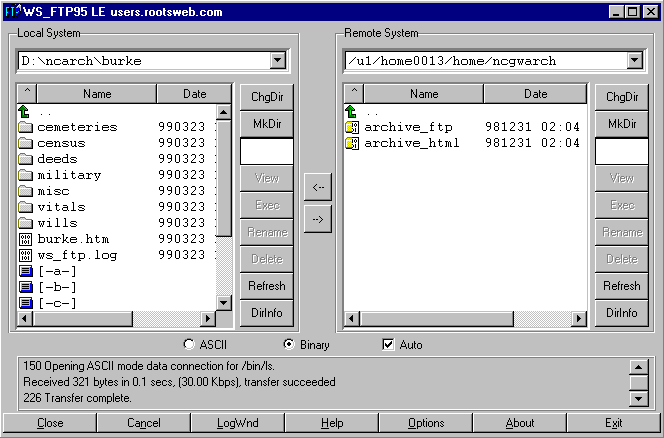The image size is (664, 438).
Task: Expand the remote directory path dropdown
Action: coord(633,61)
